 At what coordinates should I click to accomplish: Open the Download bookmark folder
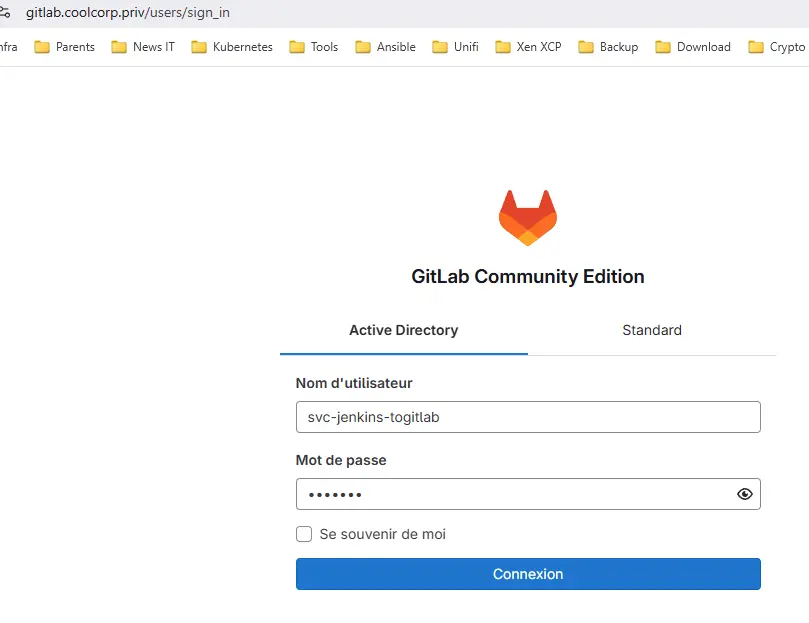click(x=692, y=47)
